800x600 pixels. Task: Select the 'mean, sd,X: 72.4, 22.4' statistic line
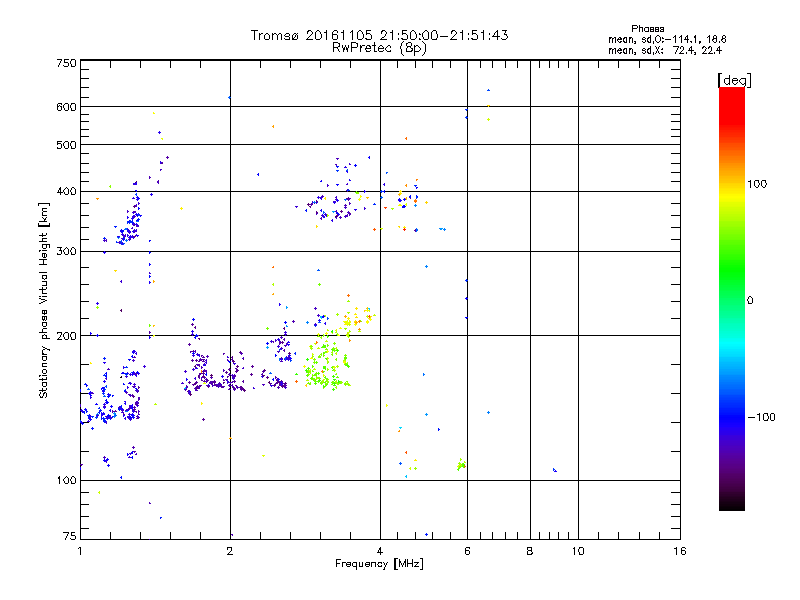(665, 50)
